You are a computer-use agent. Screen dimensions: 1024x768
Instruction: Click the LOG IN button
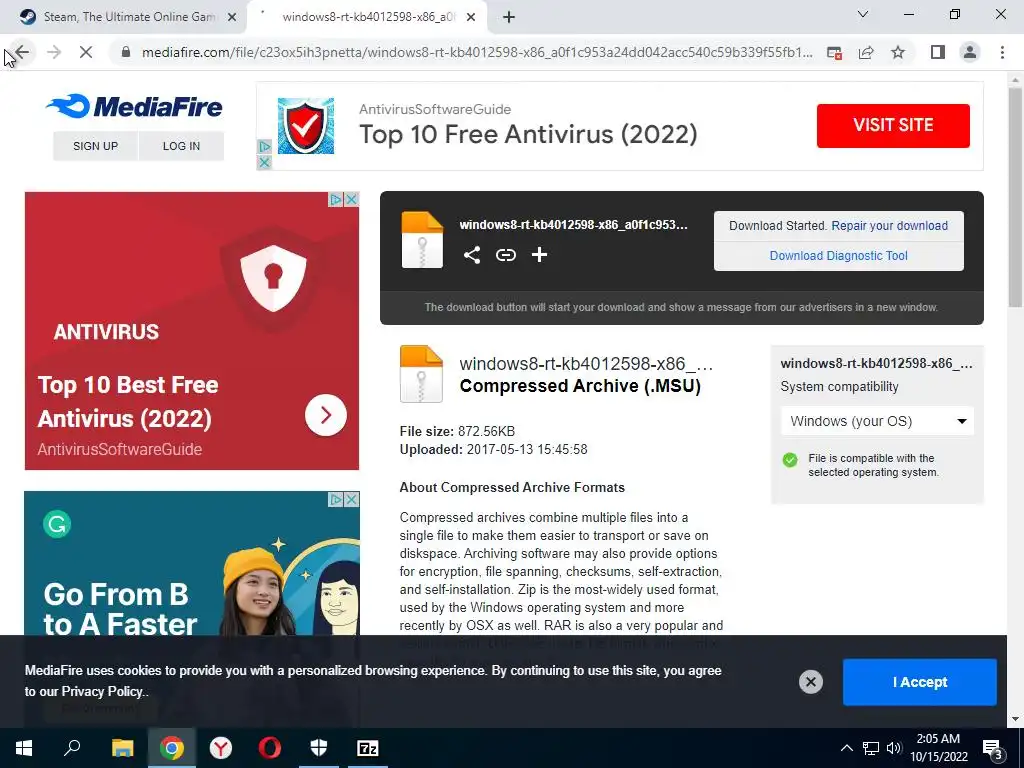click(x=182, y=146)
